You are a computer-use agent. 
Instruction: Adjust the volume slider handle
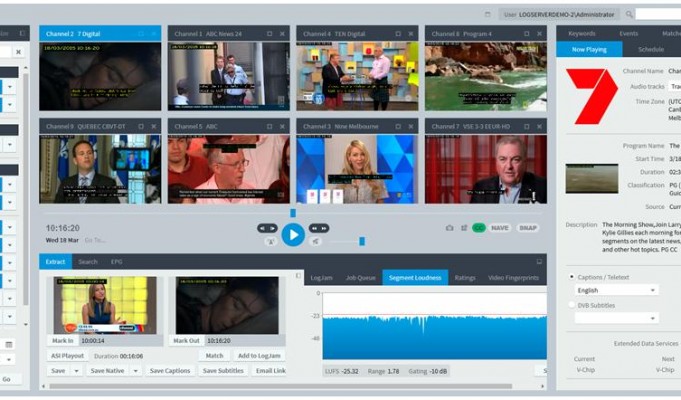(362, 241)
